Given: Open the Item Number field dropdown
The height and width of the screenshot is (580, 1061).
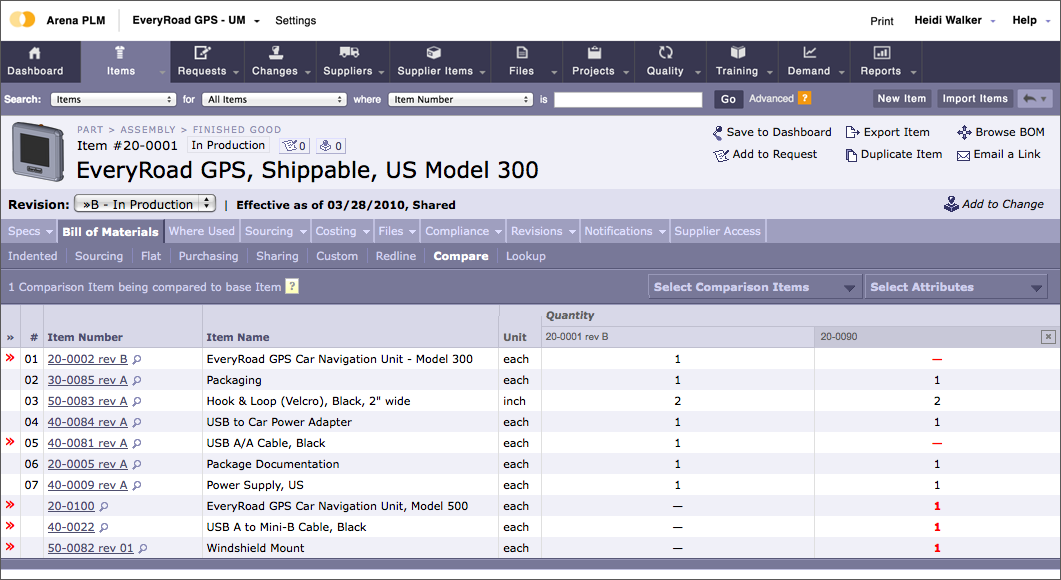Looking at the screenshot, I should pos(460,99).
